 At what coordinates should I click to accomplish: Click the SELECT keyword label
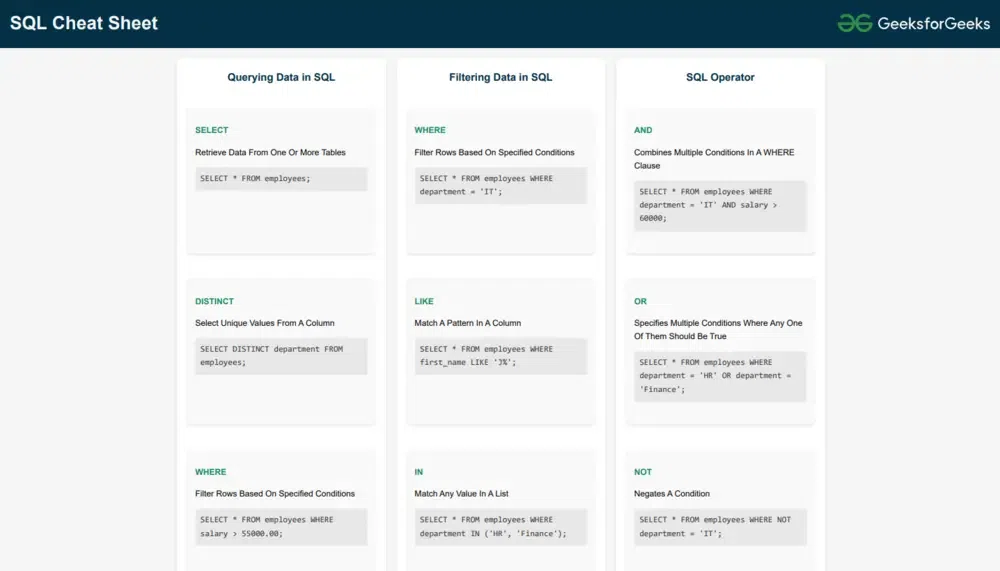[212, 130]
